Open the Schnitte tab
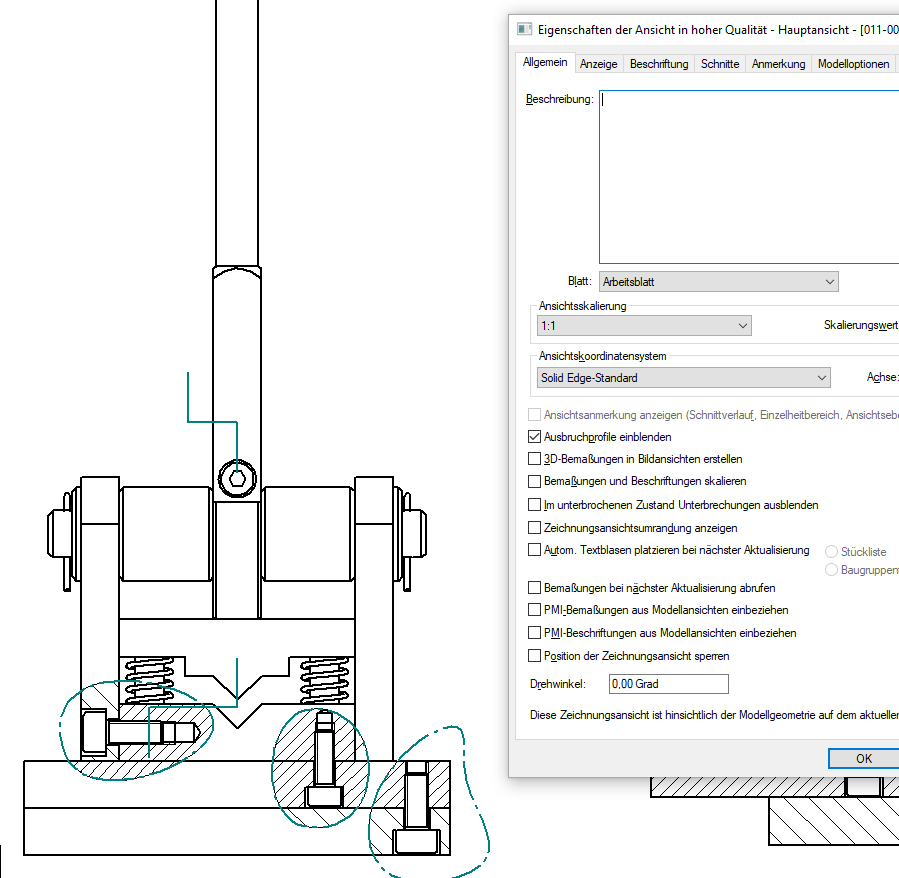The width and height of the screenshot is (899, 878). [x=720, y=64]
